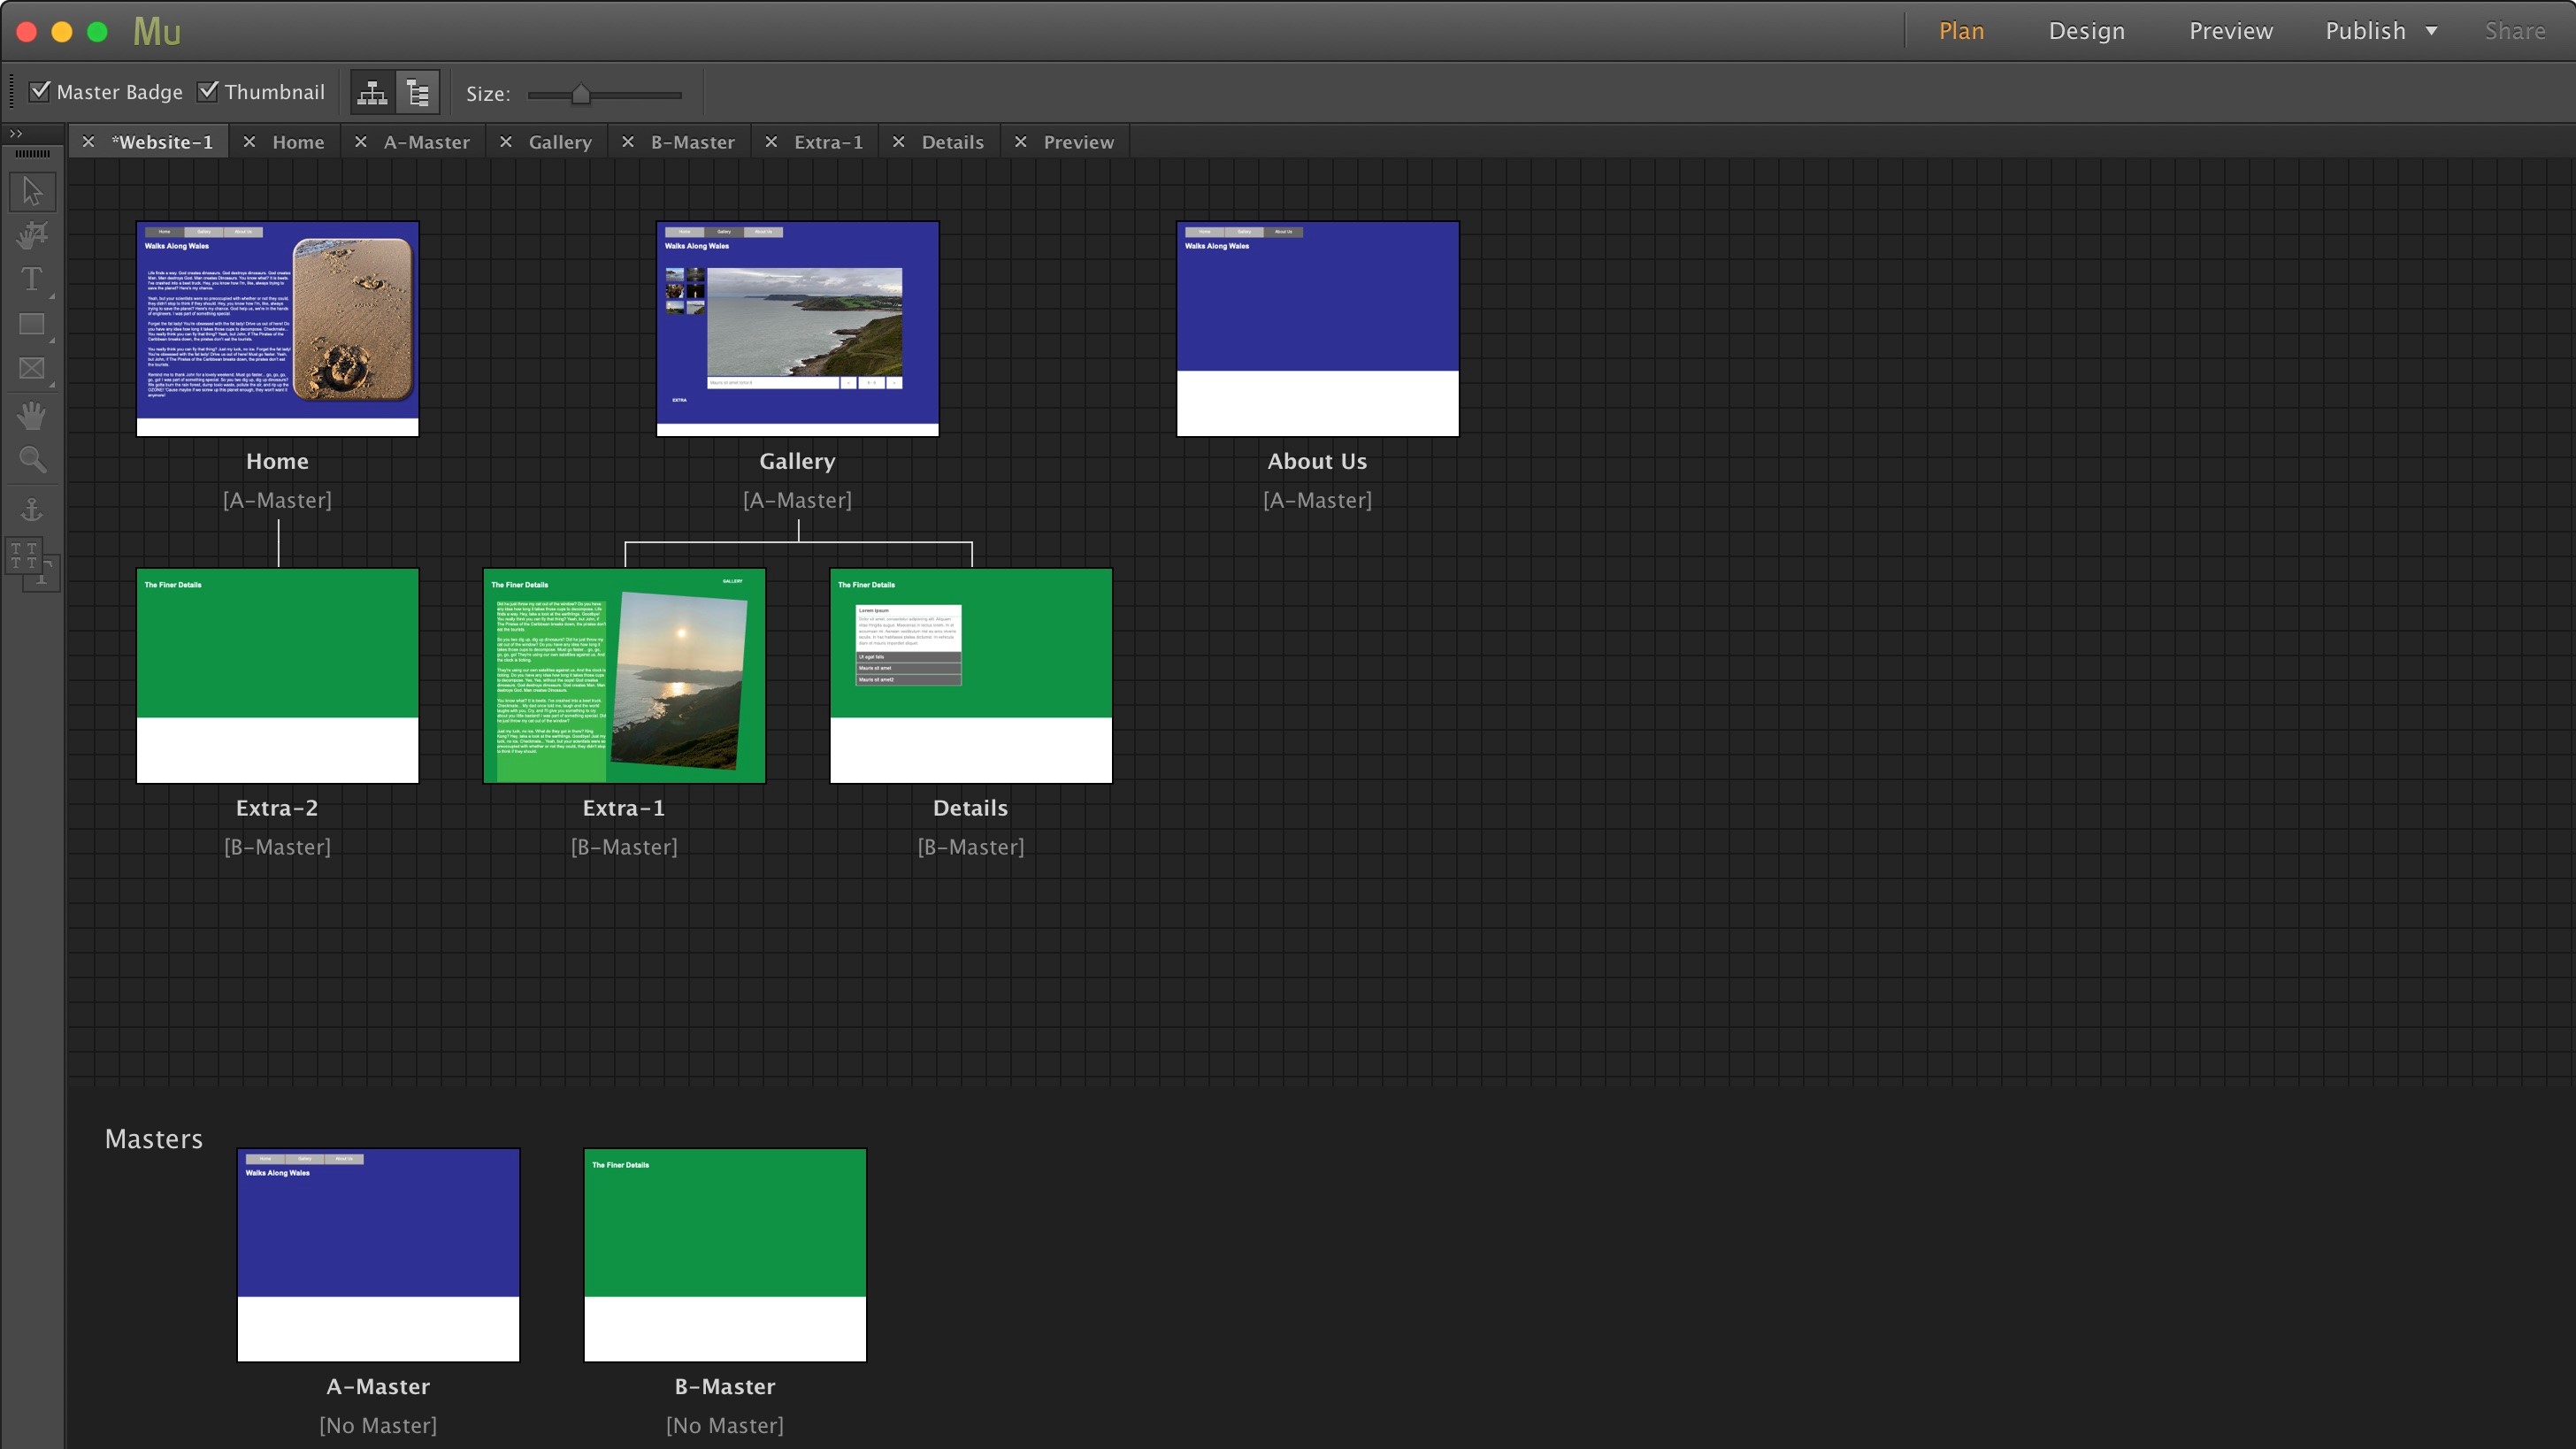Select the Zoom magnifier tool
Image resolution: width=2576 pixels, height=1449 pixels.
(32, 460)
